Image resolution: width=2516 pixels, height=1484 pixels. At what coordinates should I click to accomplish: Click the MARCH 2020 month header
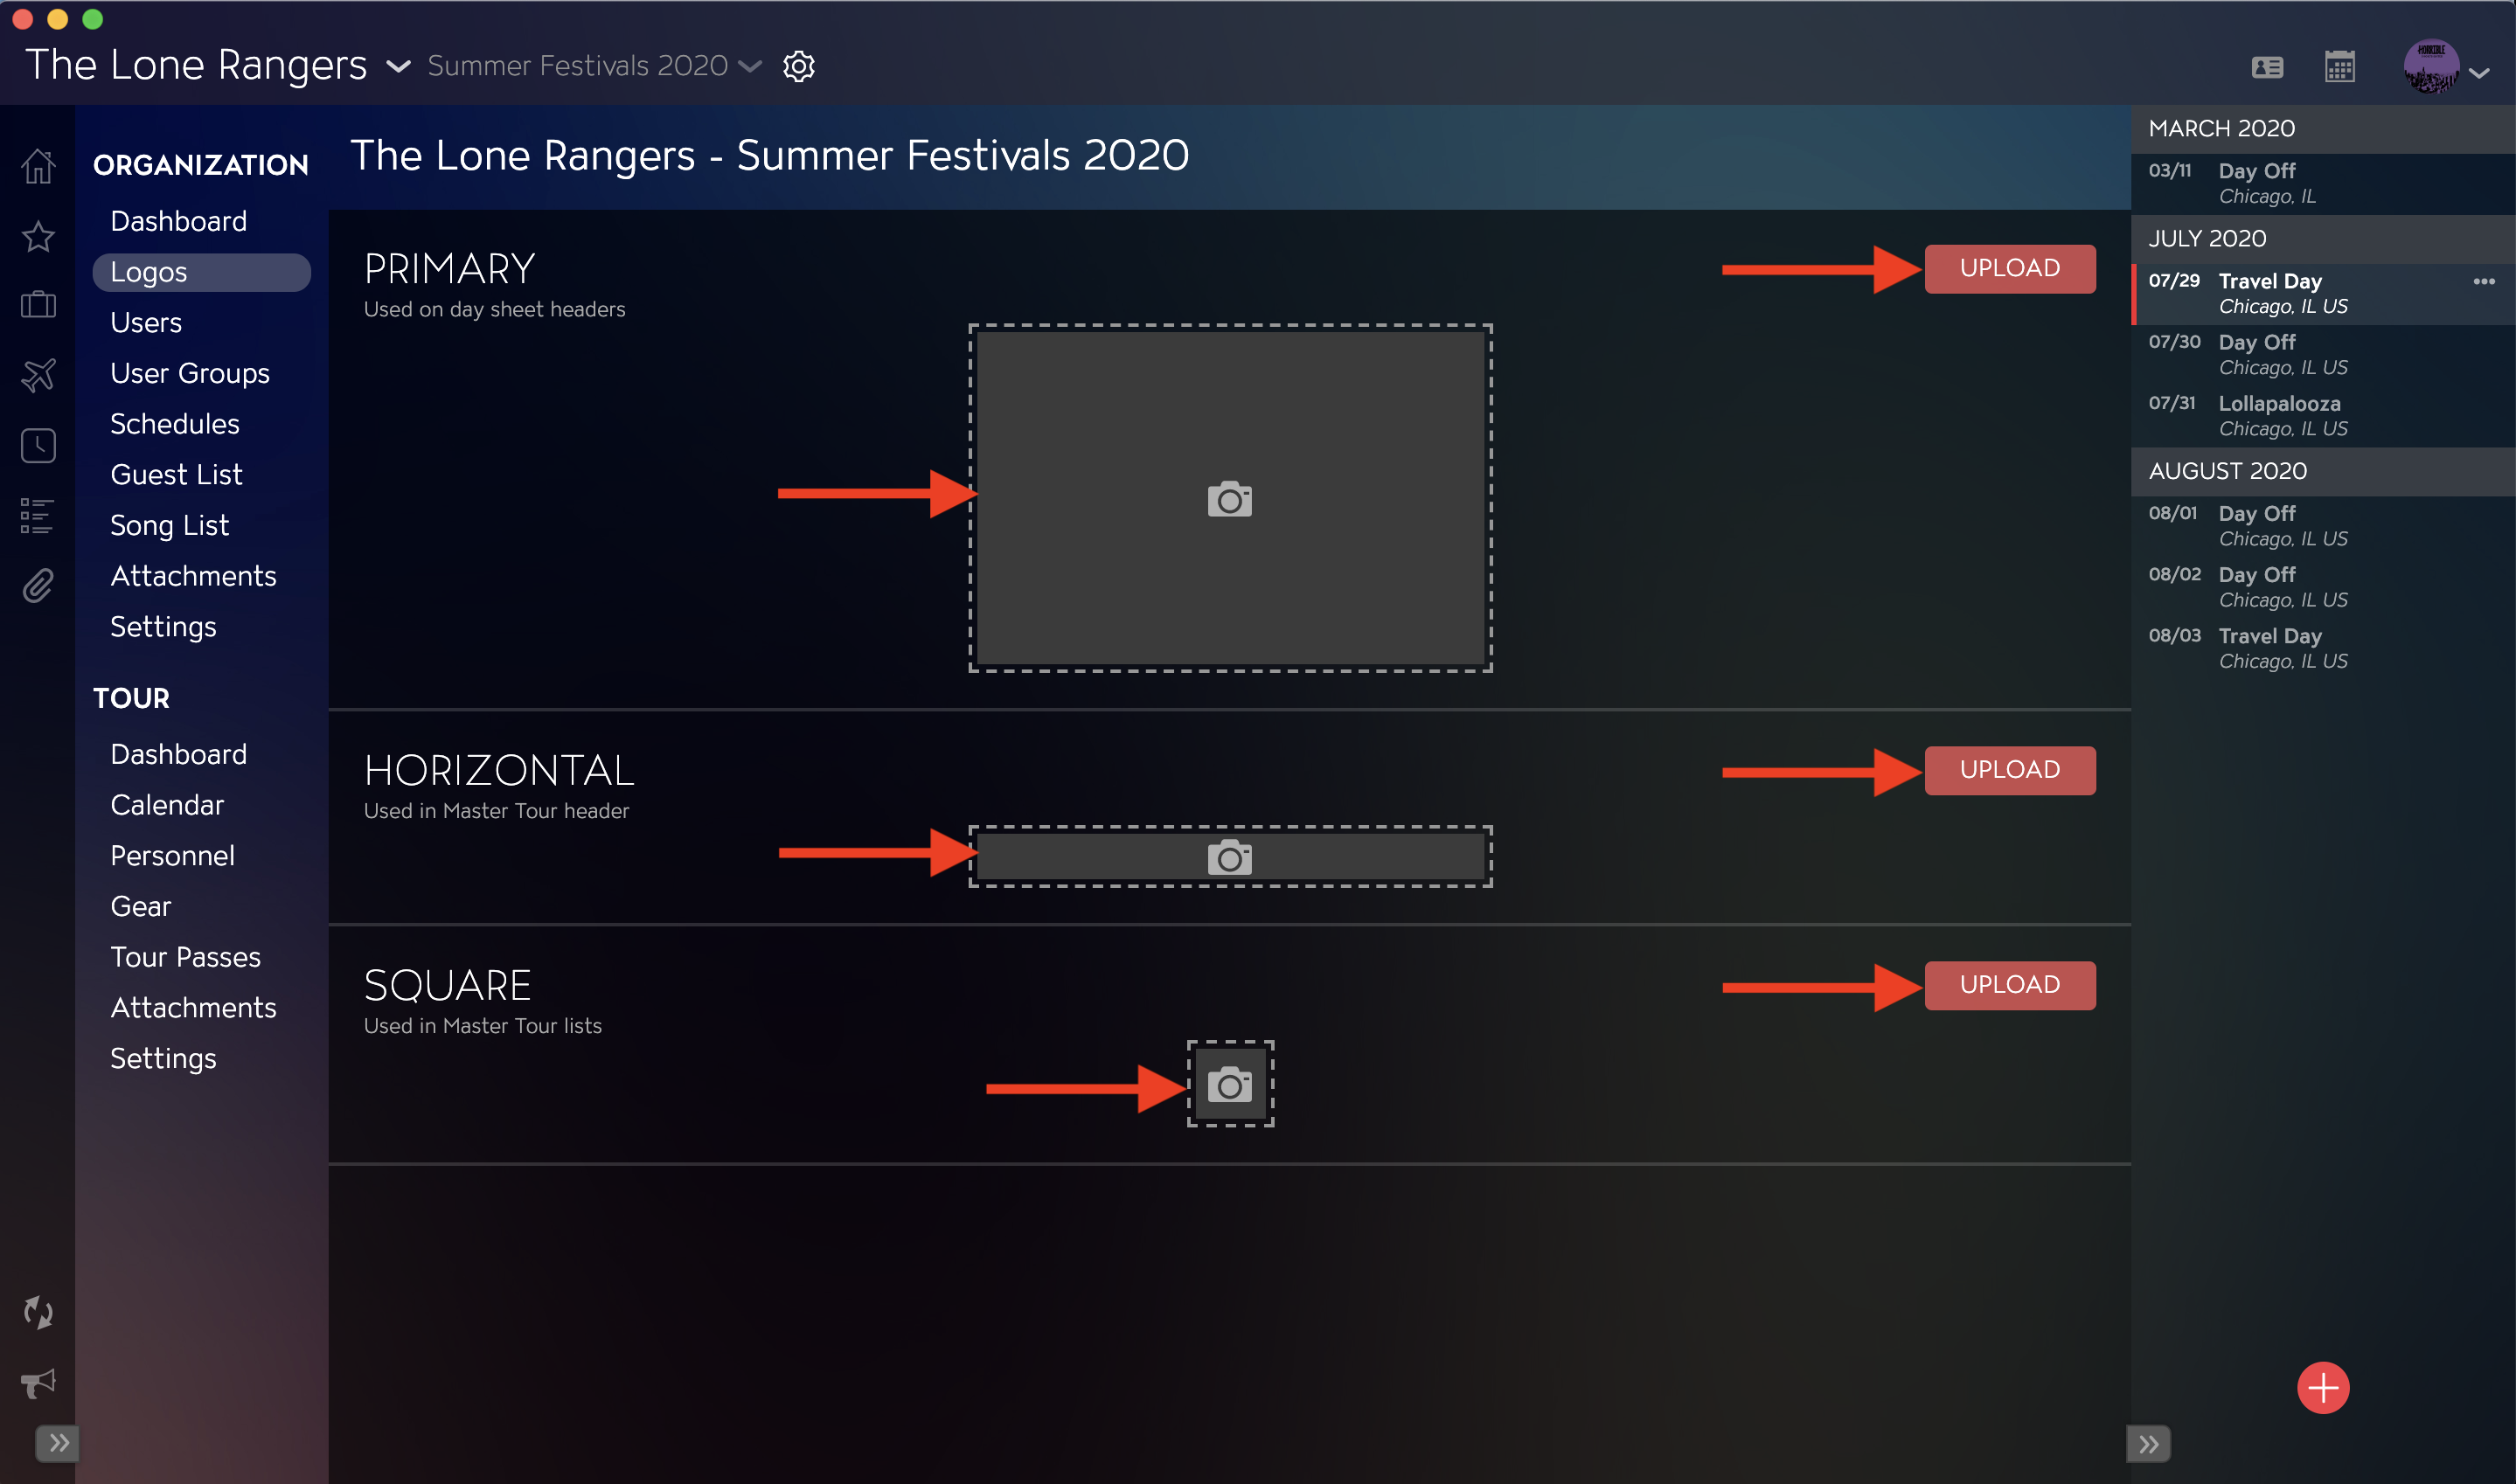2323,129
